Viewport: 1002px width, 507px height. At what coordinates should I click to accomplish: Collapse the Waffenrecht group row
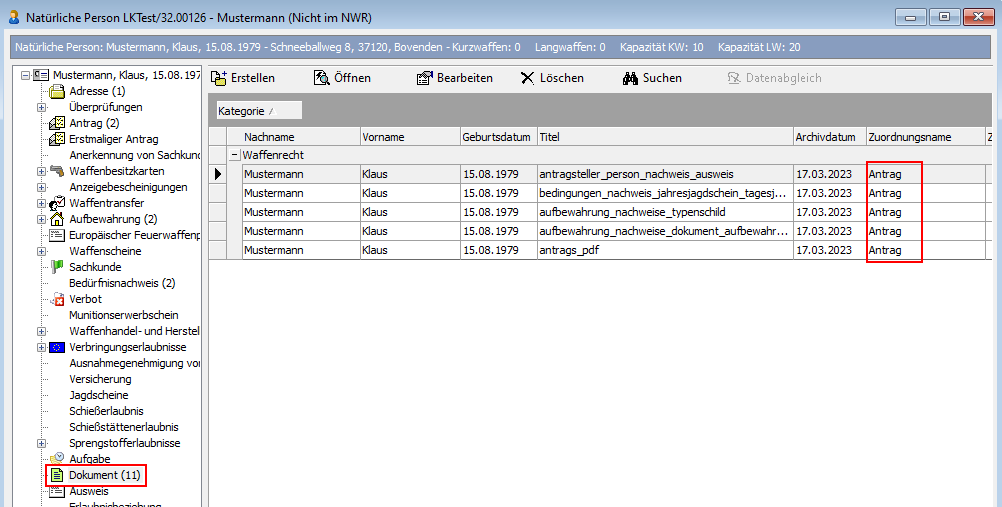coord(234,155)
